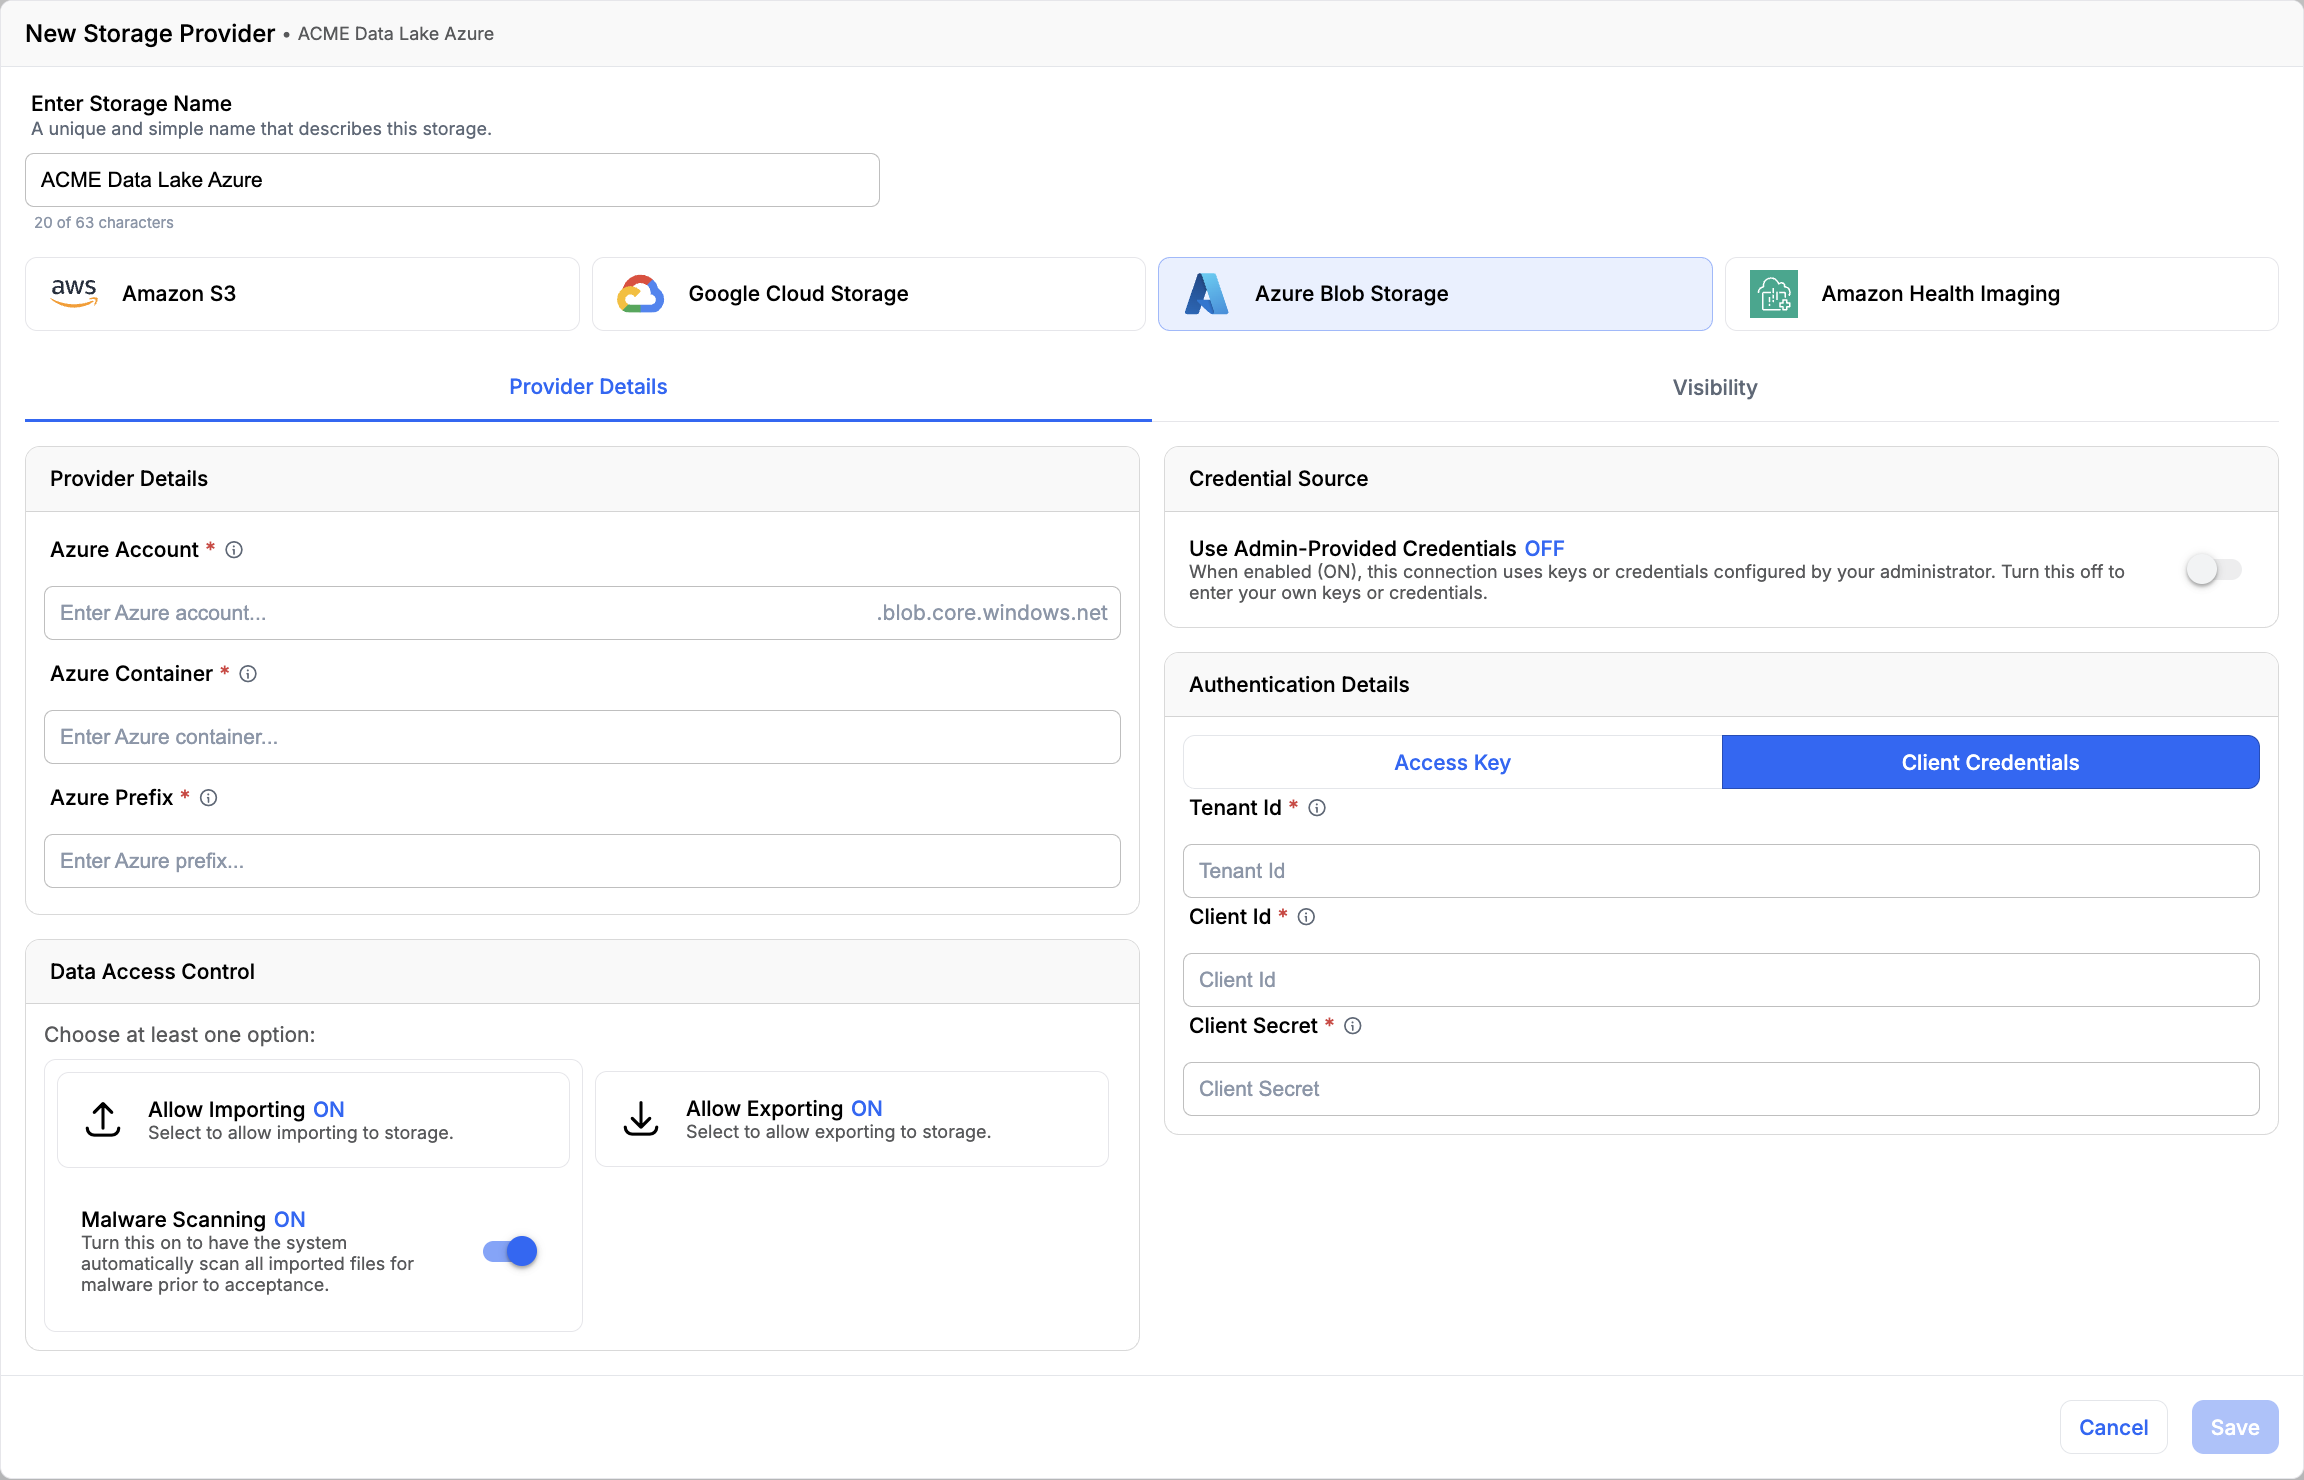This screenshot has width=2304, height=1480.
Task: Show info for Tenant Id field
Action: coord(1317,808)
